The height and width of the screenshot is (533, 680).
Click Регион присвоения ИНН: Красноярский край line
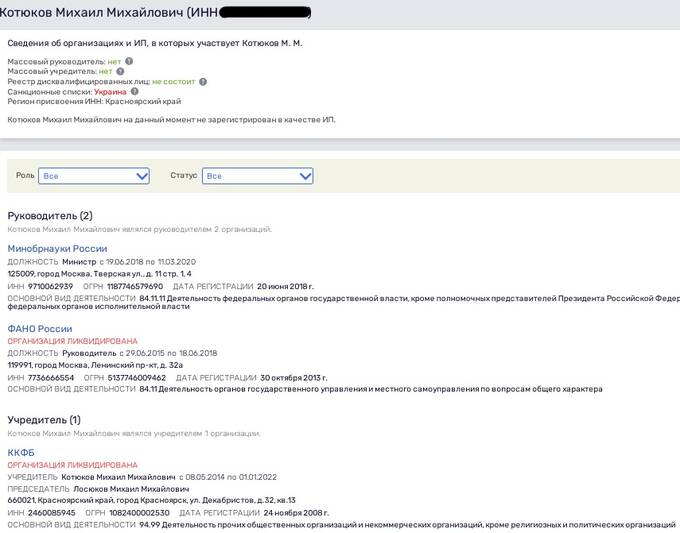[x=94, y=101]
